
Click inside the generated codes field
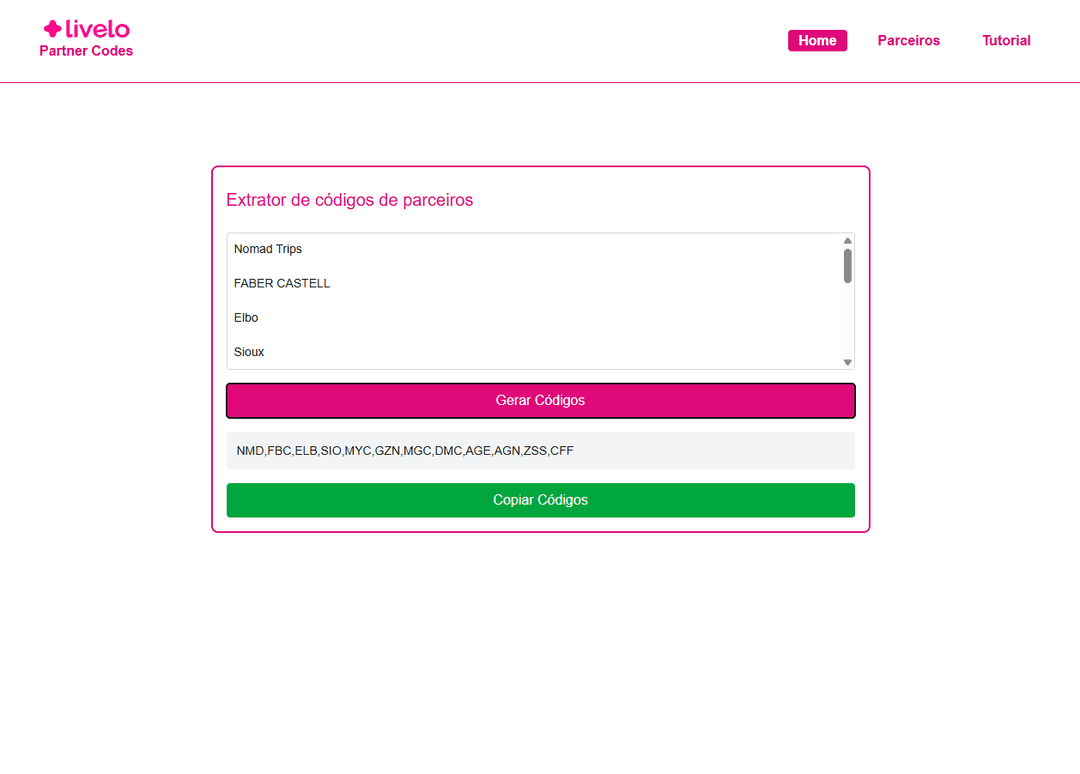[x=540, y=450]
